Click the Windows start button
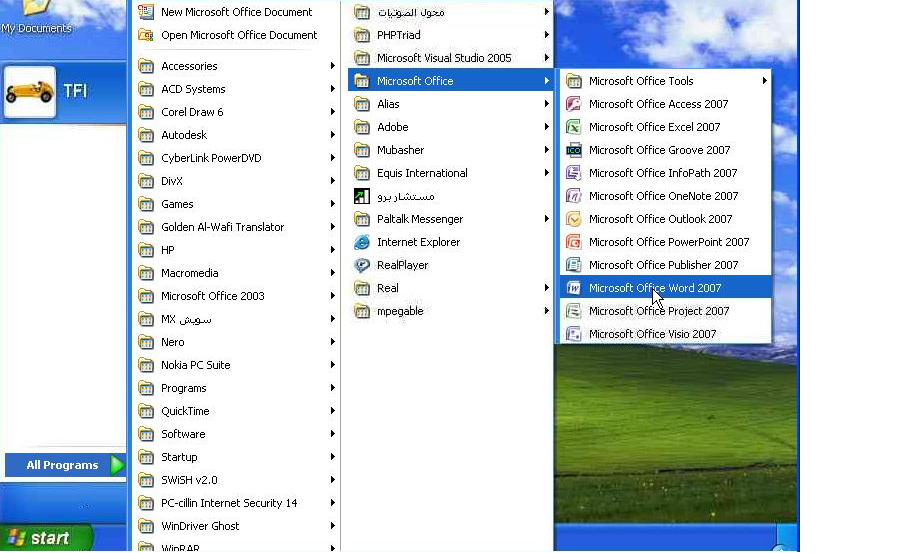 click(45, 538)
